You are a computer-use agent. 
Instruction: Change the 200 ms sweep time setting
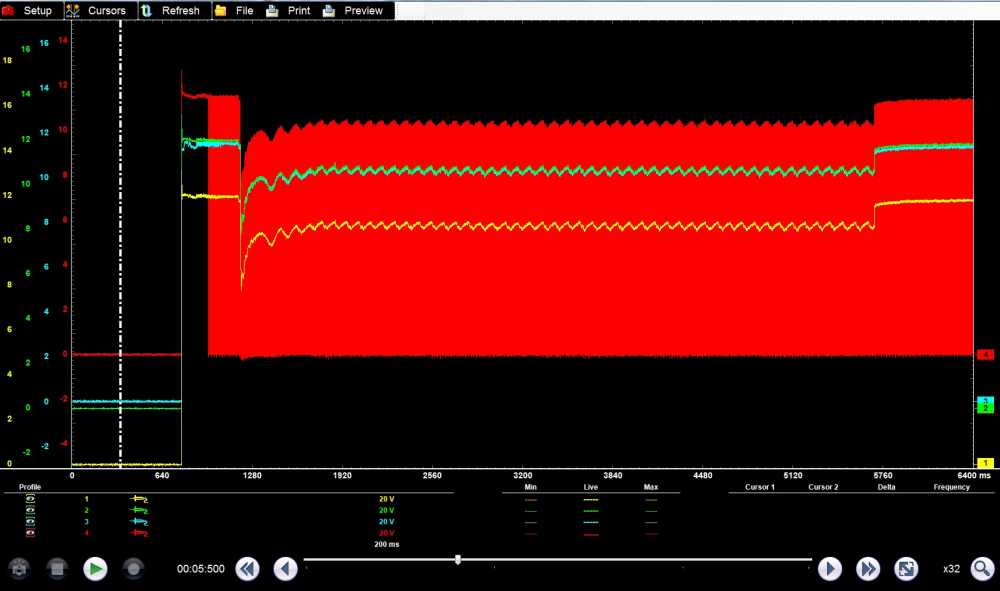(387, 546)
